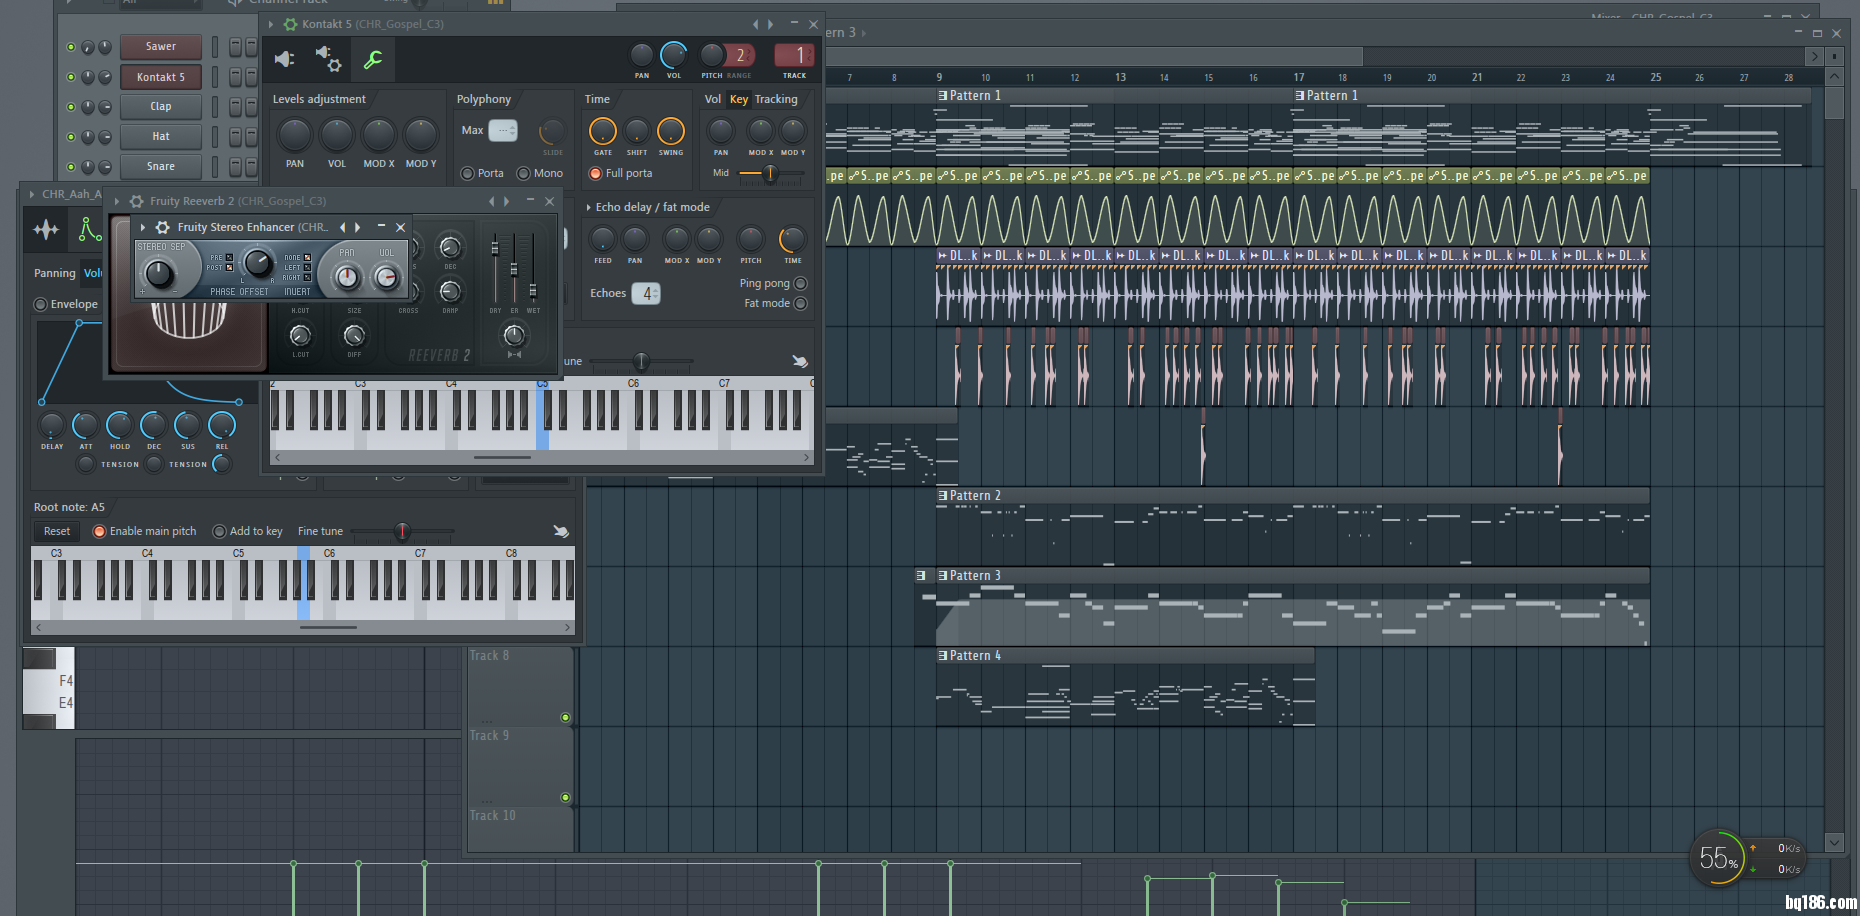
Task: Select the Root note: A5 header
Action: pos(69,507)
